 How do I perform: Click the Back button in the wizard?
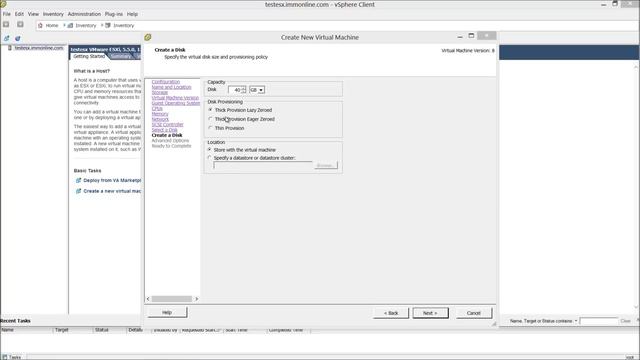coord(391,313)
